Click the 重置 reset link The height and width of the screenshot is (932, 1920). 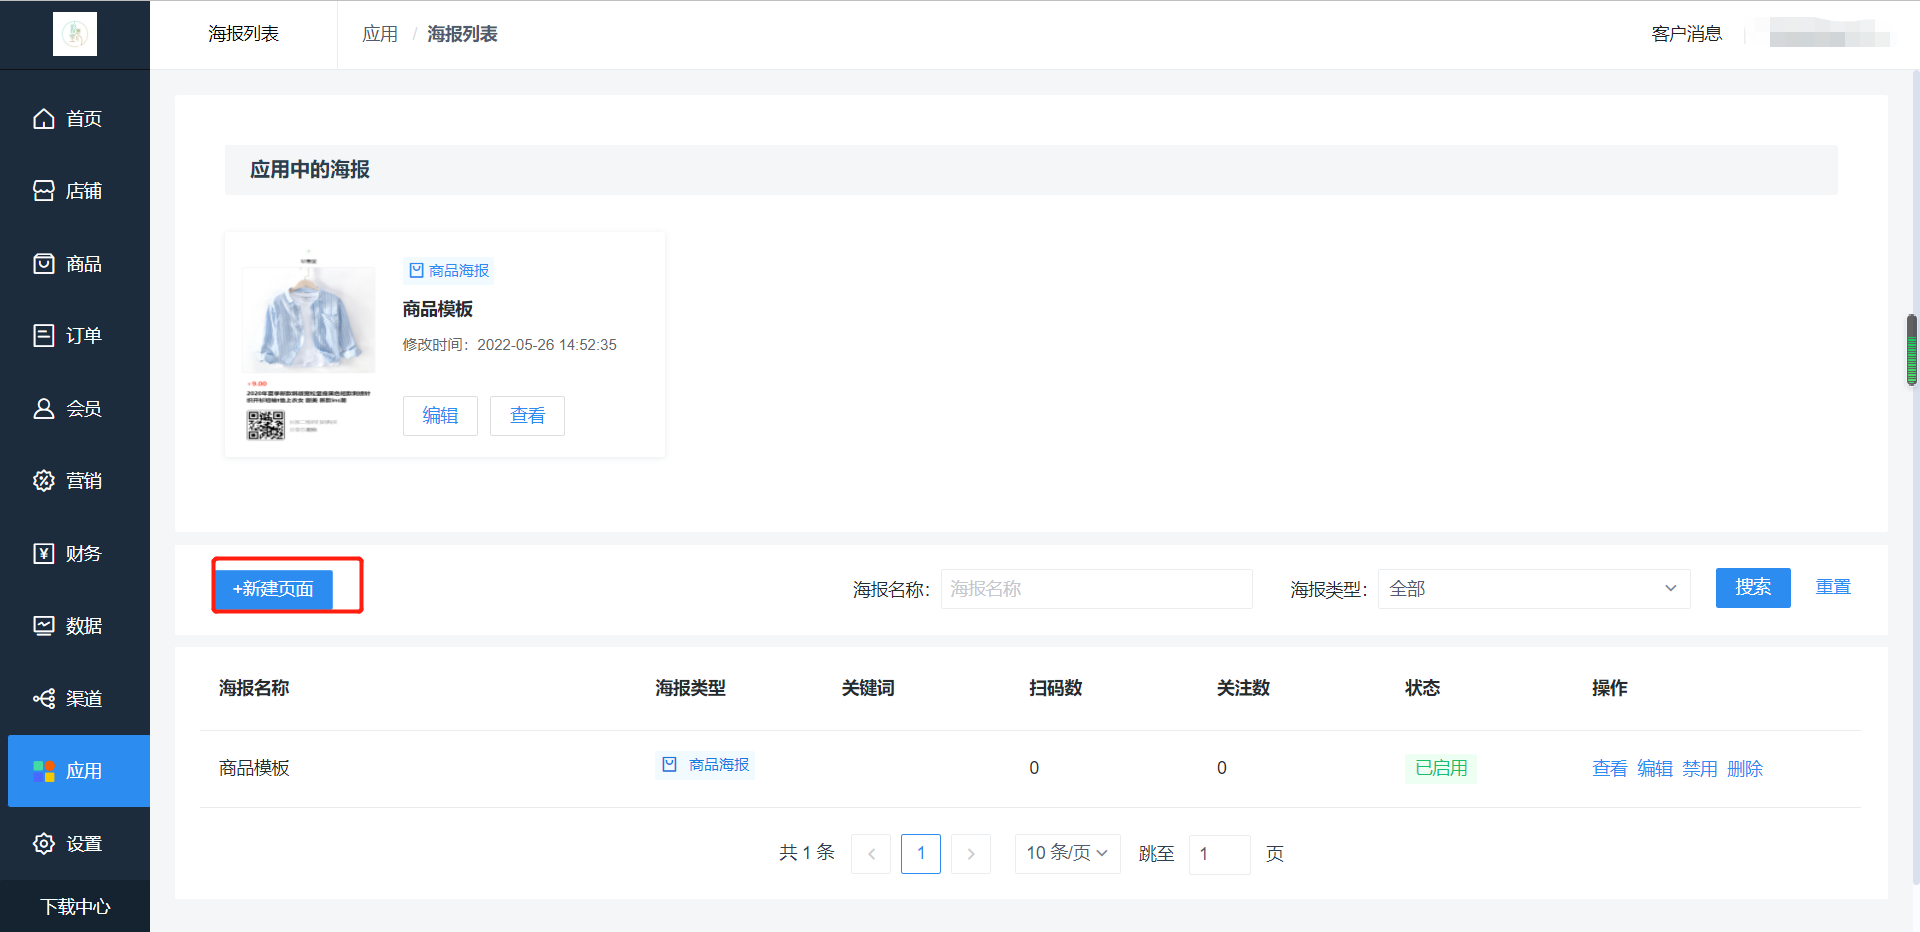coord(1832,587)
